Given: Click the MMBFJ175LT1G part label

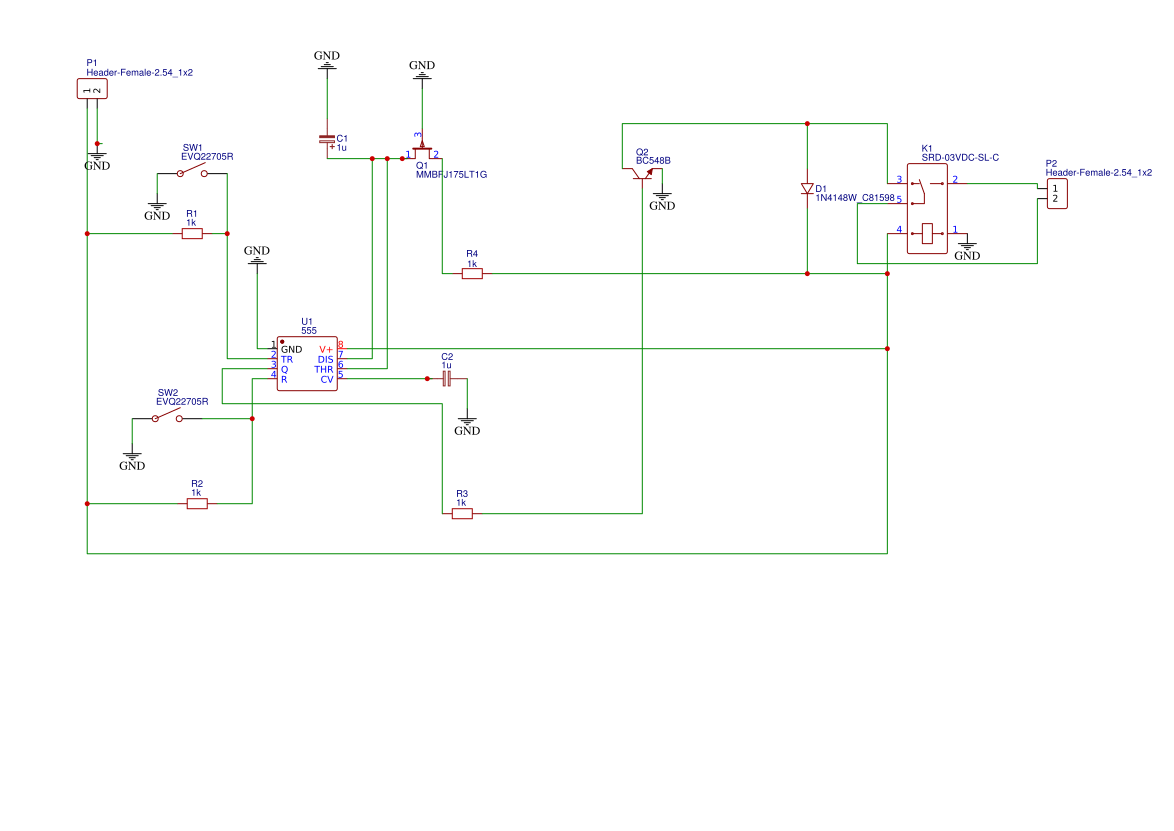Looking at the screenshot, I should click(x=451, y=174).
